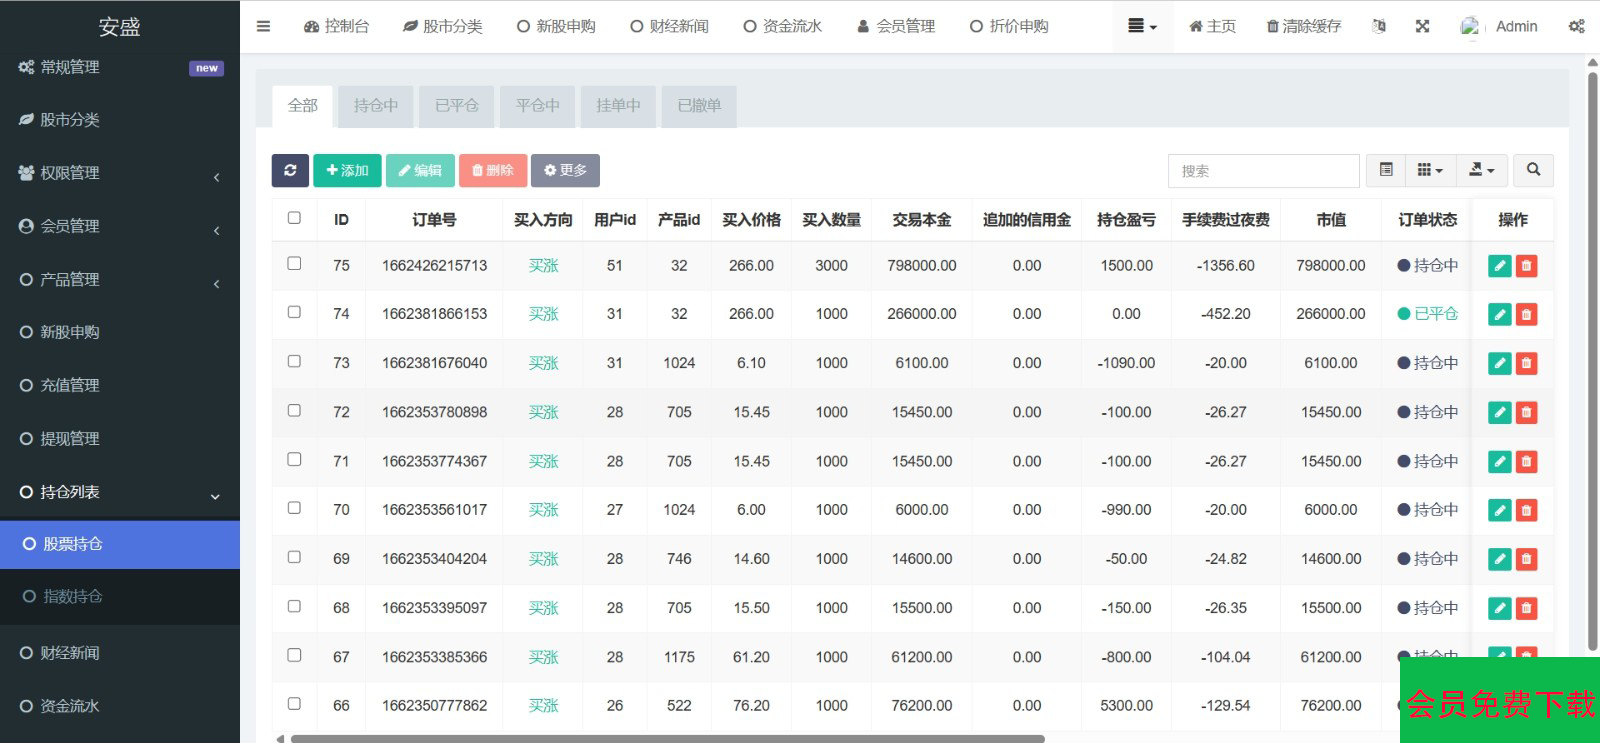Click the red delete icon for order ID 73
The width and height of the screenshot is (1600, 743).
[x=1526, y=364]
